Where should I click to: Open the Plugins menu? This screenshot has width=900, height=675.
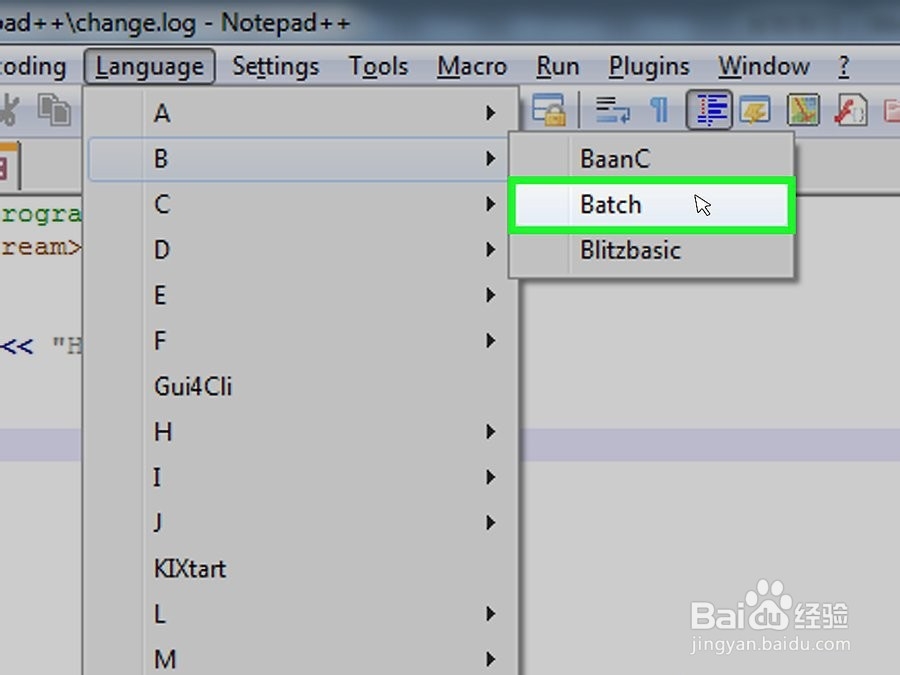point(648,66)
